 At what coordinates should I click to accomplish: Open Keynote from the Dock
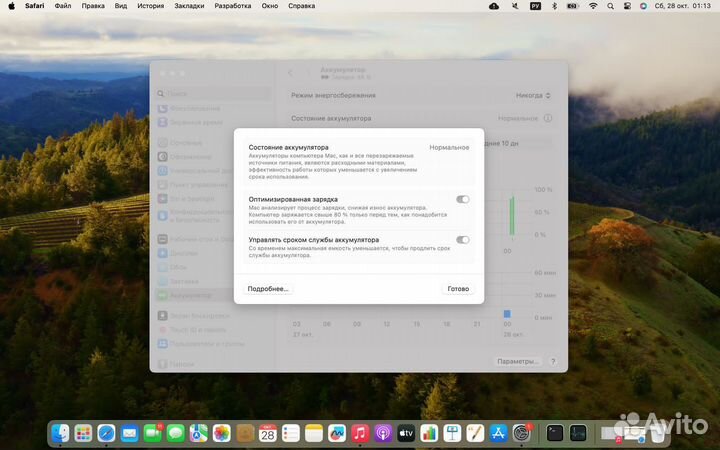pos(452,433)
